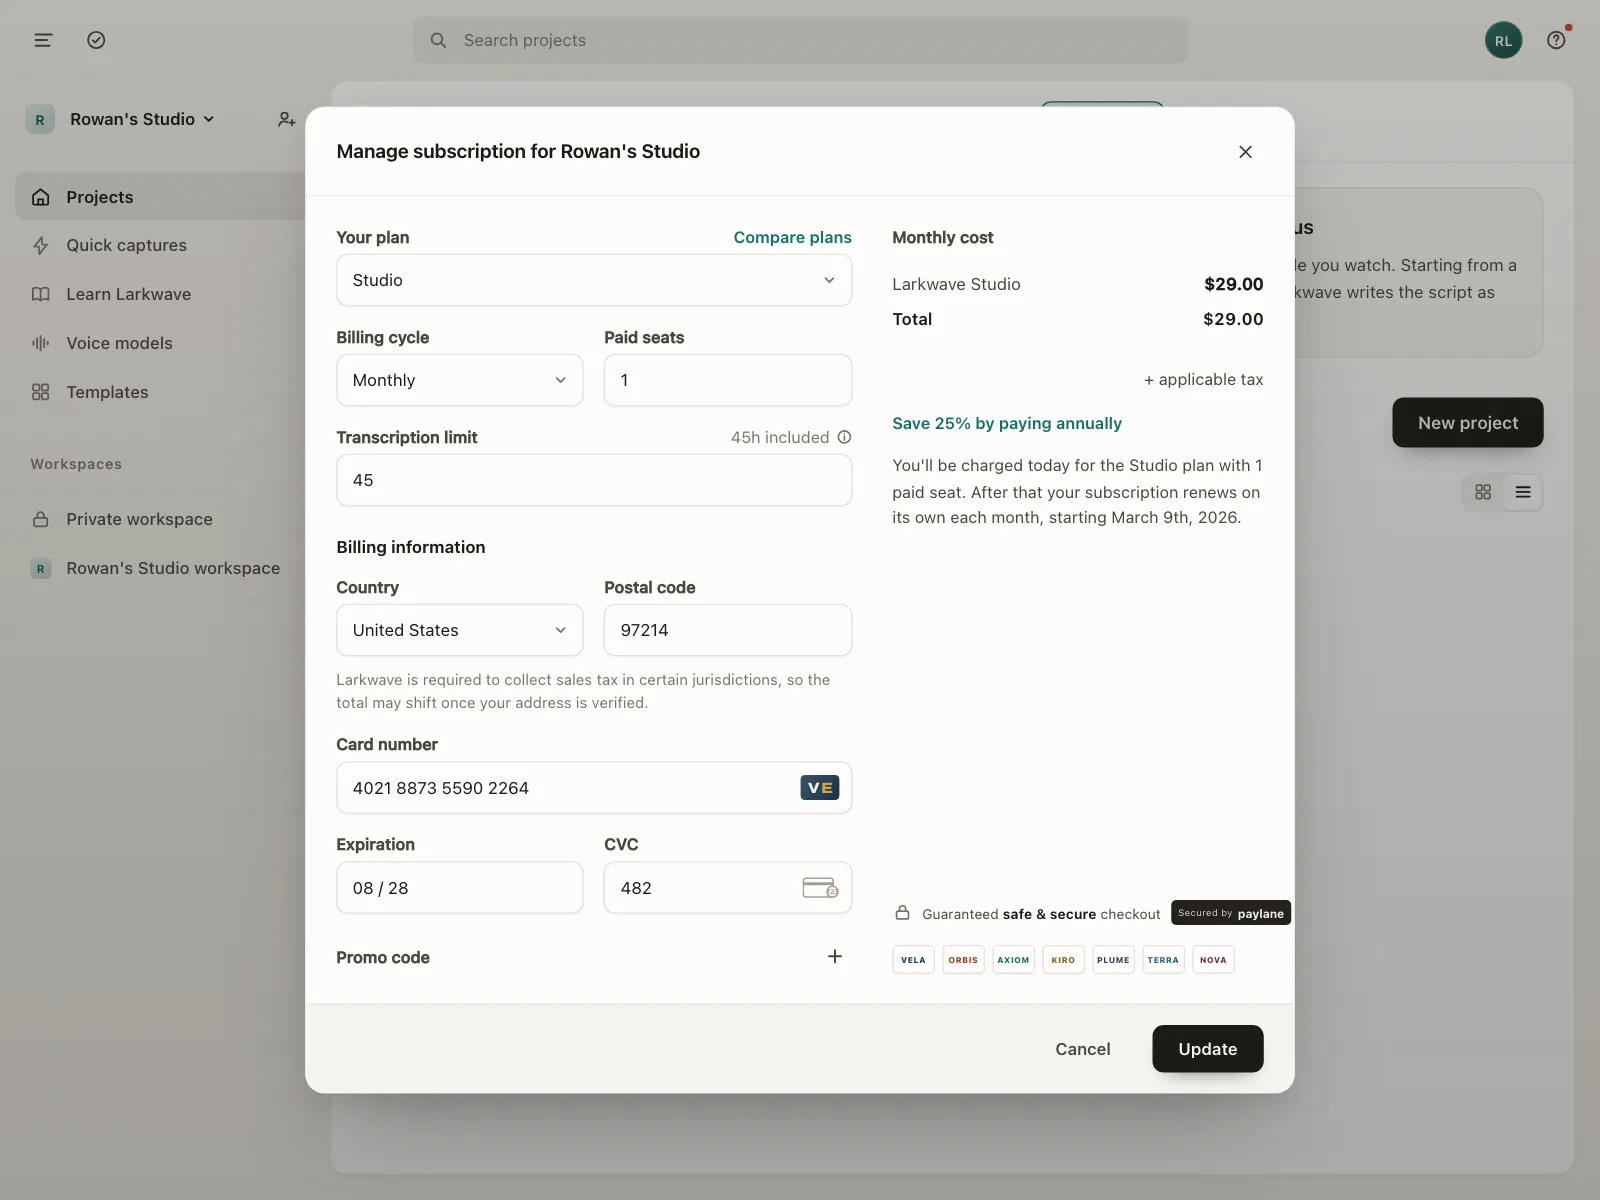The width and height of the screenshot is (1600, 1200).
Task: Click the secure checkout lock icon
Action: 902,913
